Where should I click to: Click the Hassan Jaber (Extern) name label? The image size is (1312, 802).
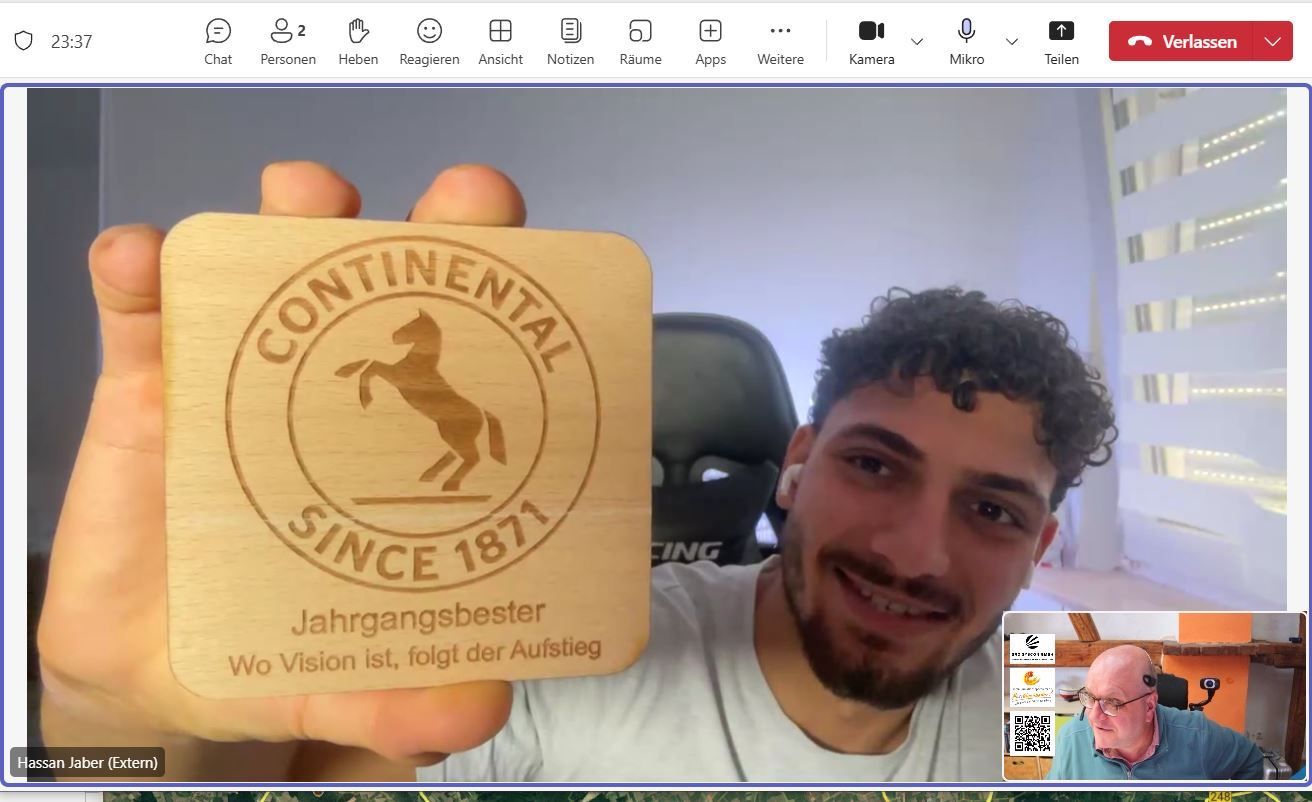[x=88, y=762]
